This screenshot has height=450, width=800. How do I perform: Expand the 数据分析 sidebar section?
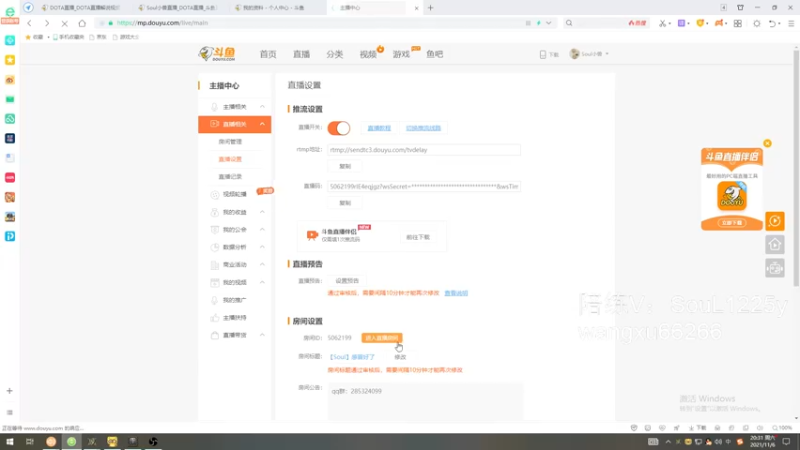click(x=262, y=247)
